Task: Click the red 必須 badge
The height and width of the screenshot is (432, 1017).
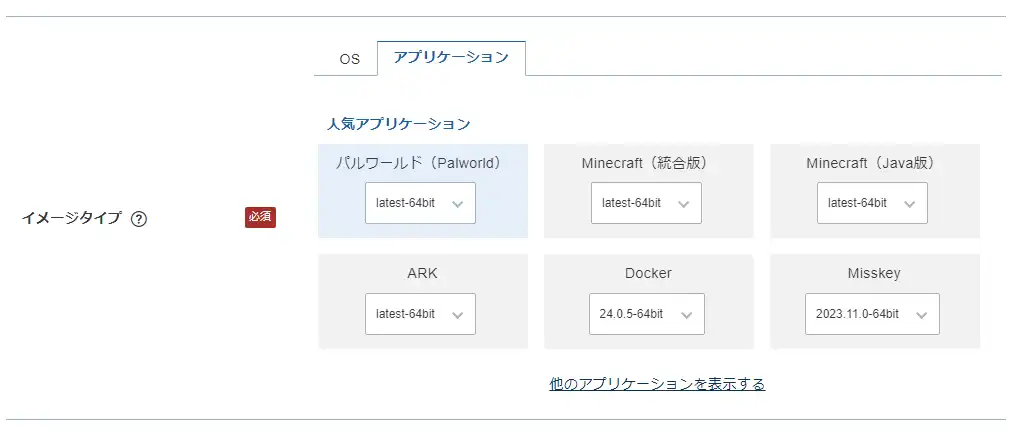Action: click(260, 217)
